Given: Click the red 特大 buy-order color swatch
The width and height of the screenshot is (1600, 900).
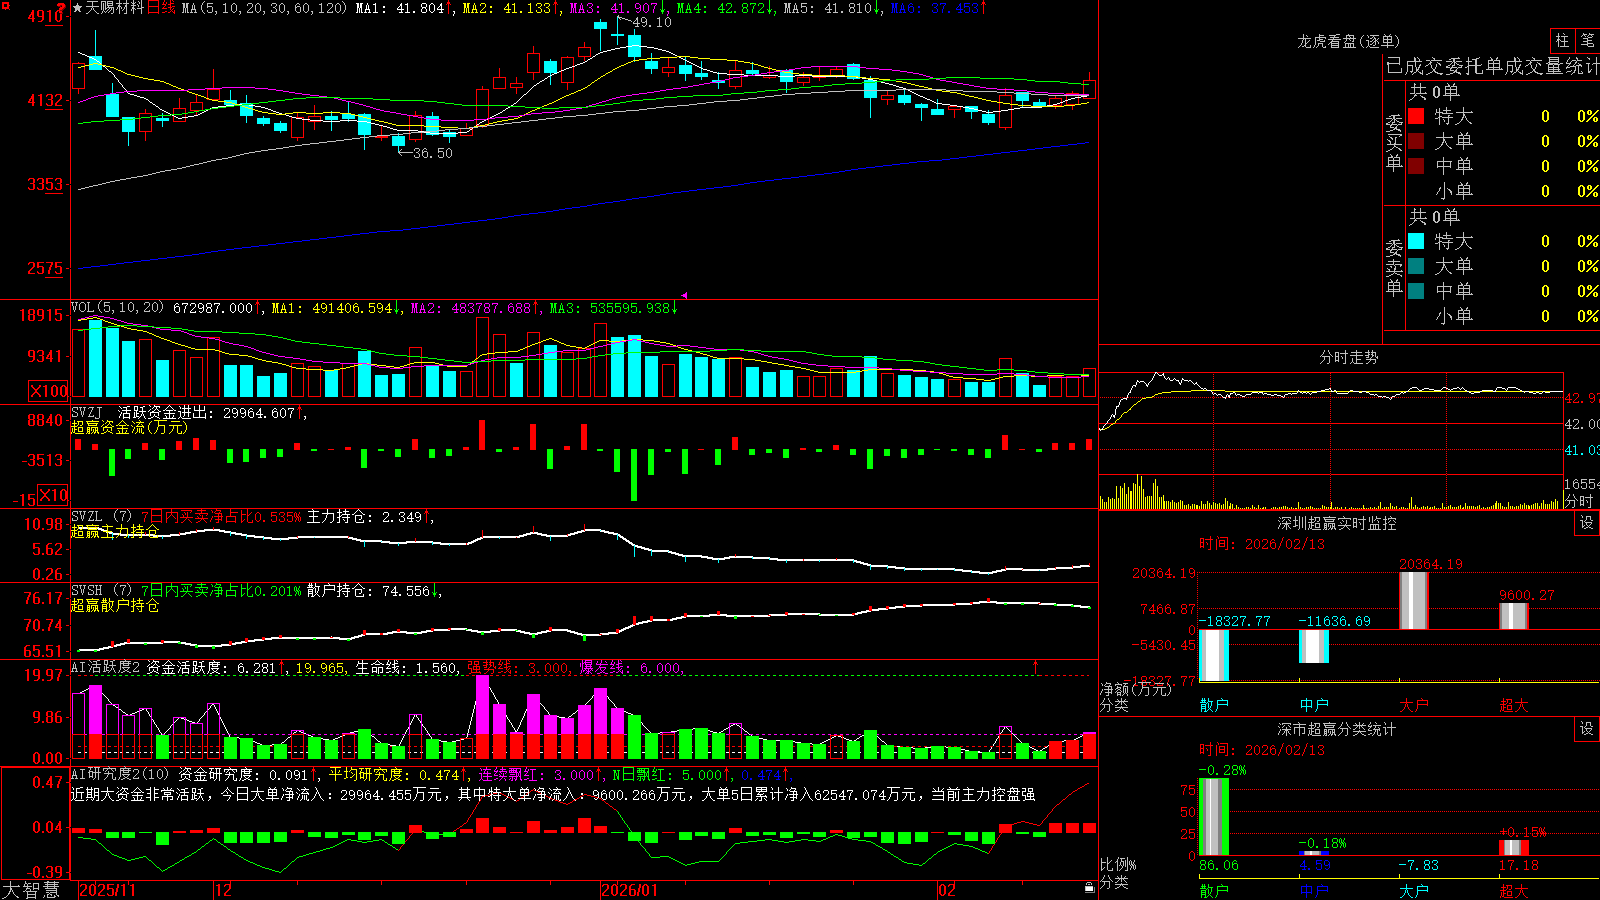Looking at the screenshot, I should pos(1416,116).
